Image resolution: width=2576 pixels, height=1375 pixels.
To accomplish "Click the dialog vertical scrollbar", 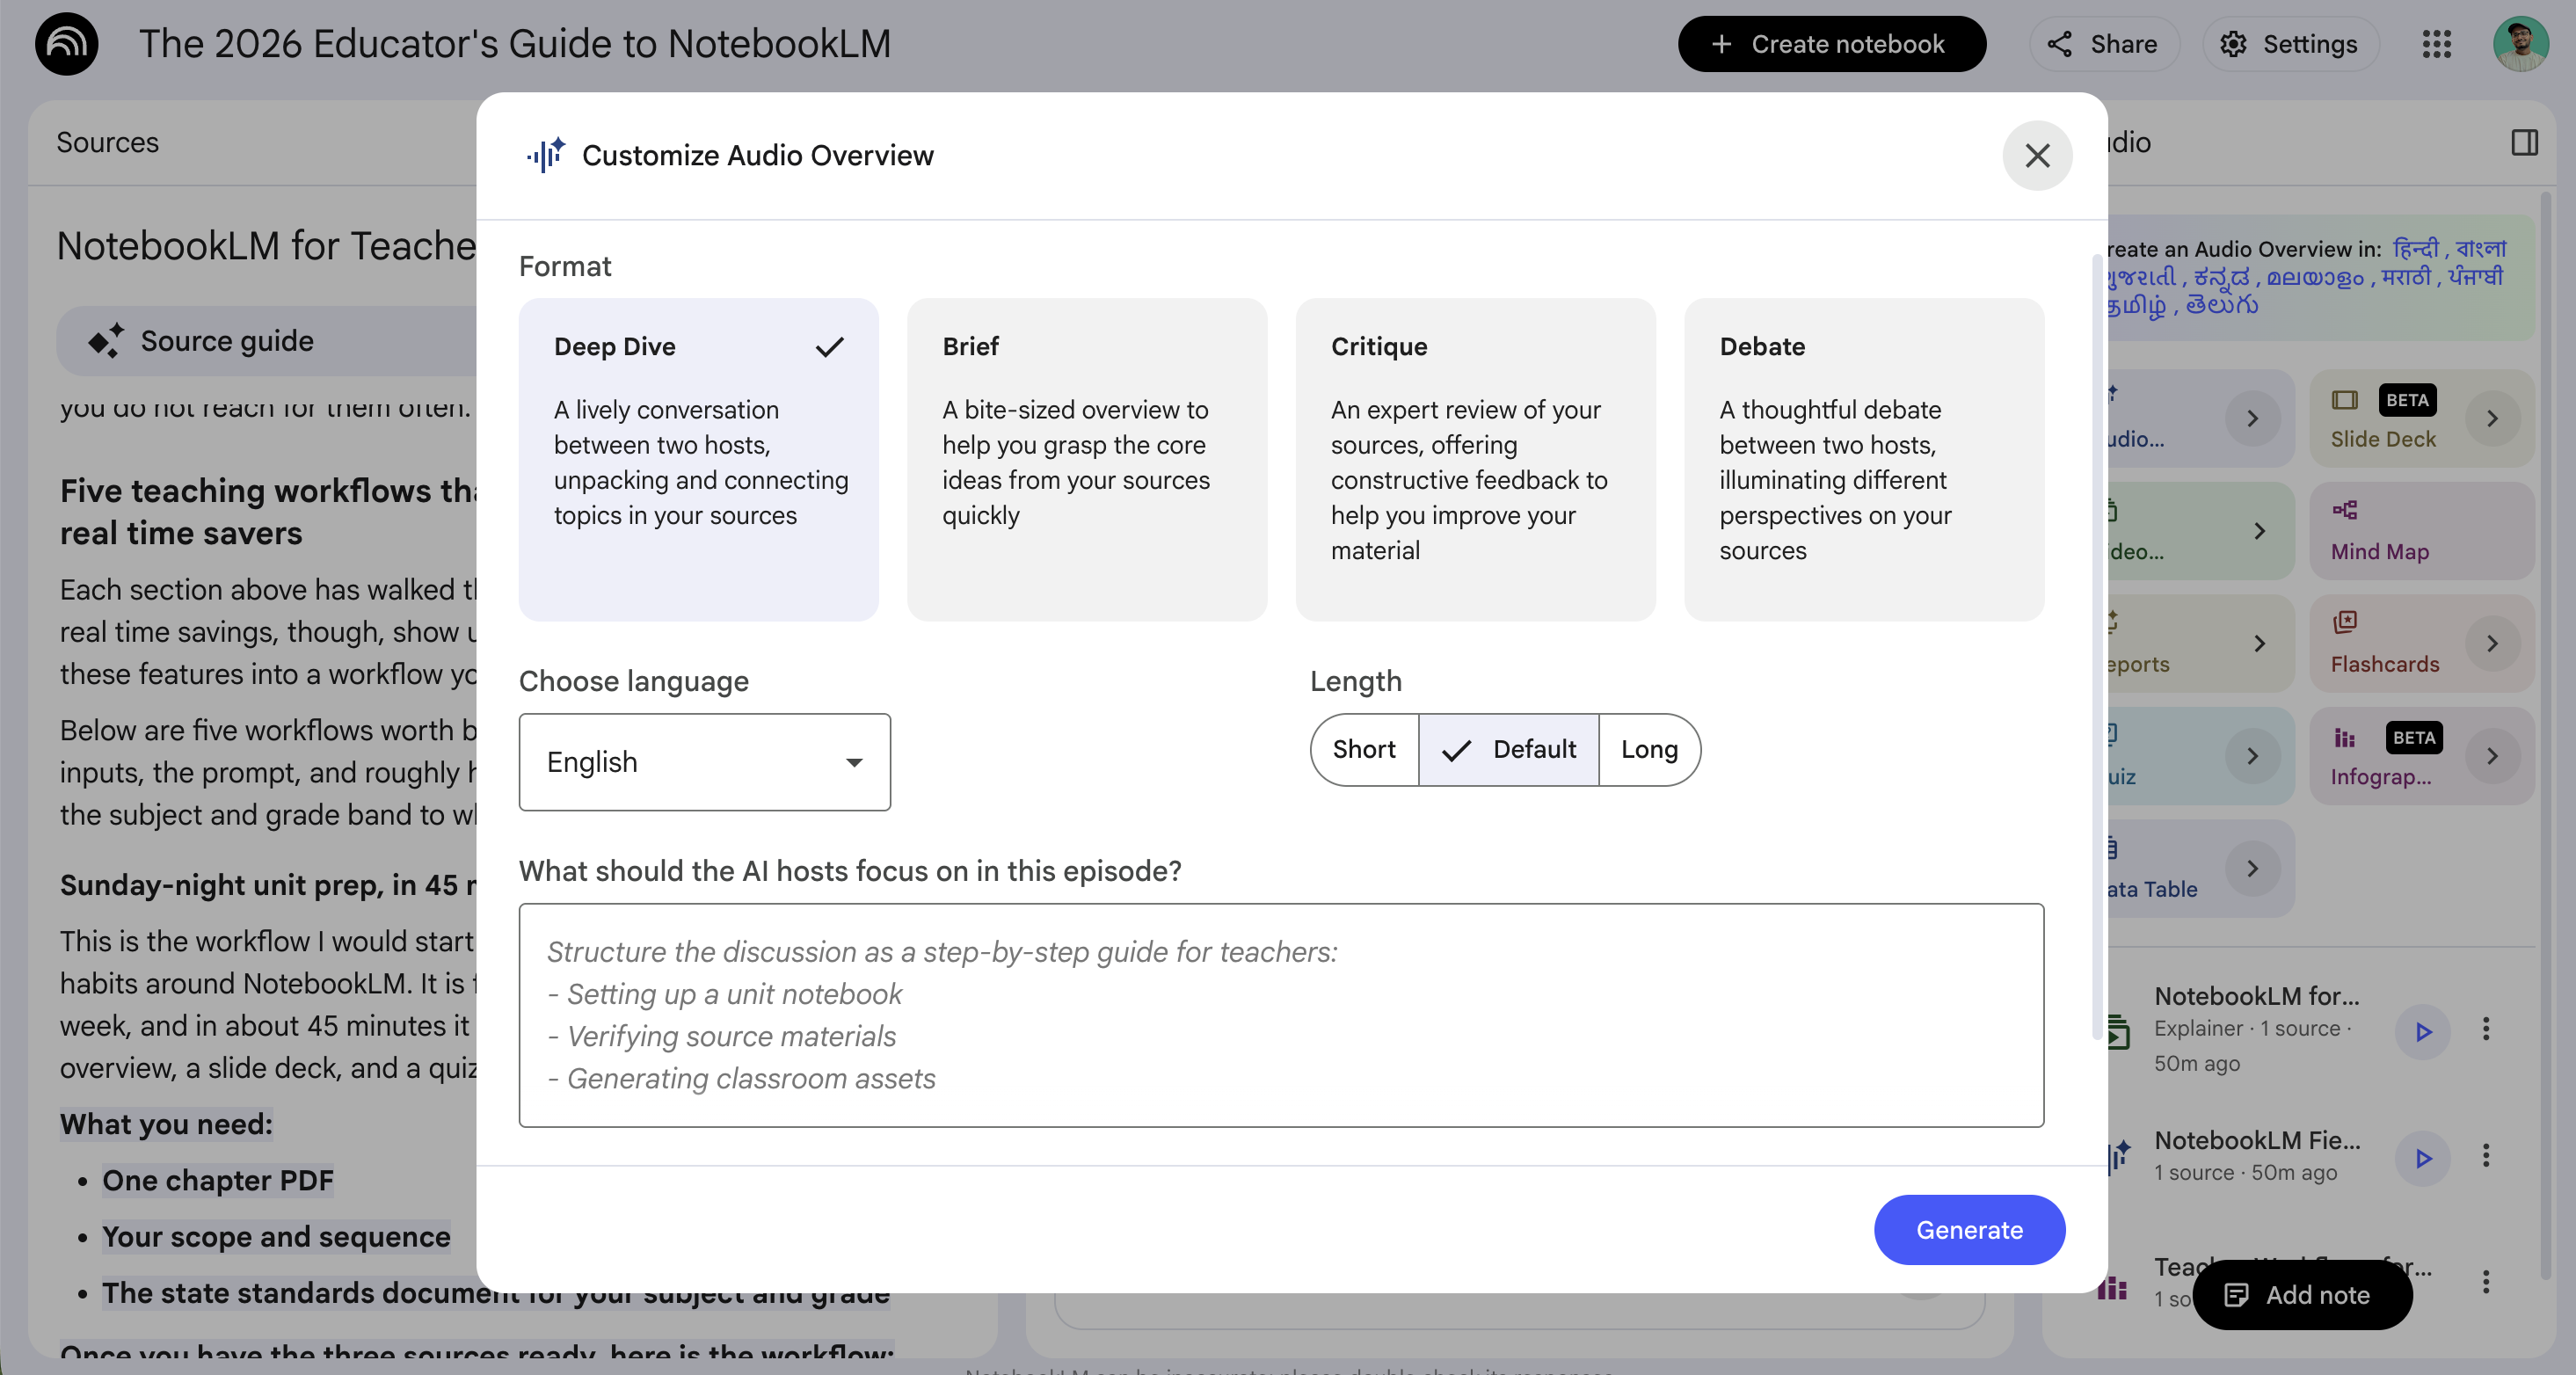I will (x=2096, y=647).
